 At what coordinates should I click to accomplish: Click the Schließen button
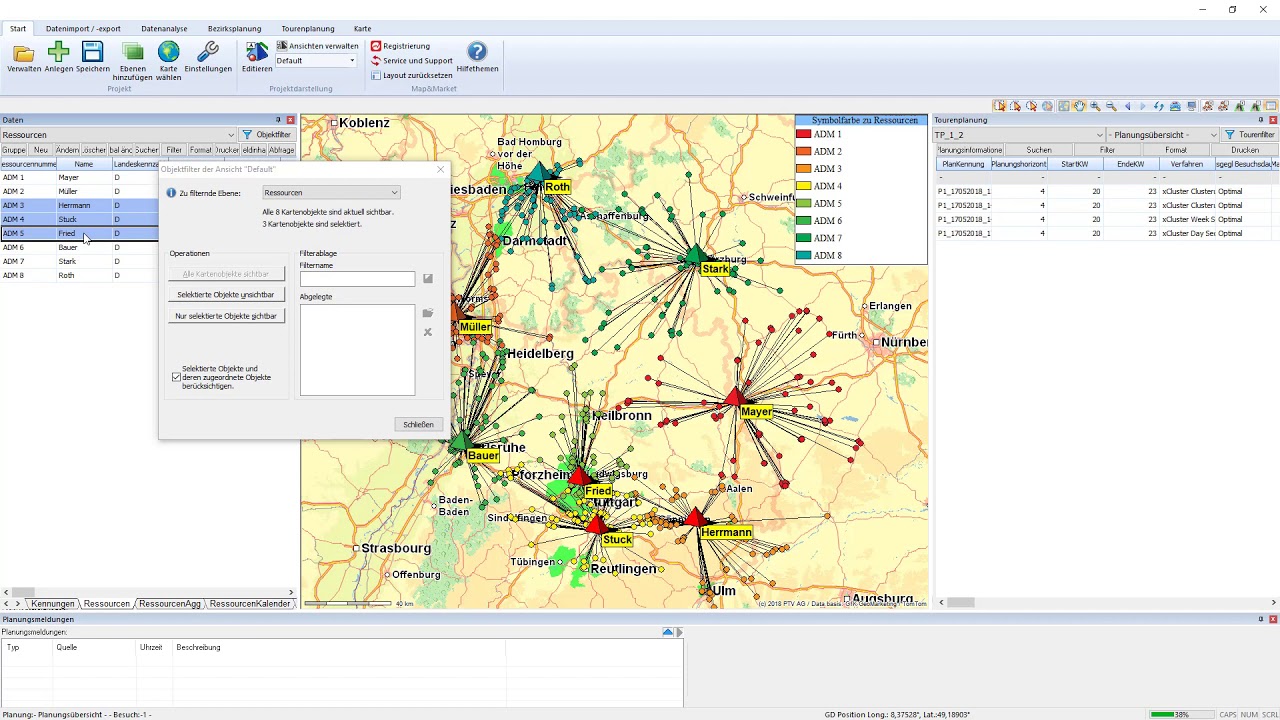coord(418,425)
